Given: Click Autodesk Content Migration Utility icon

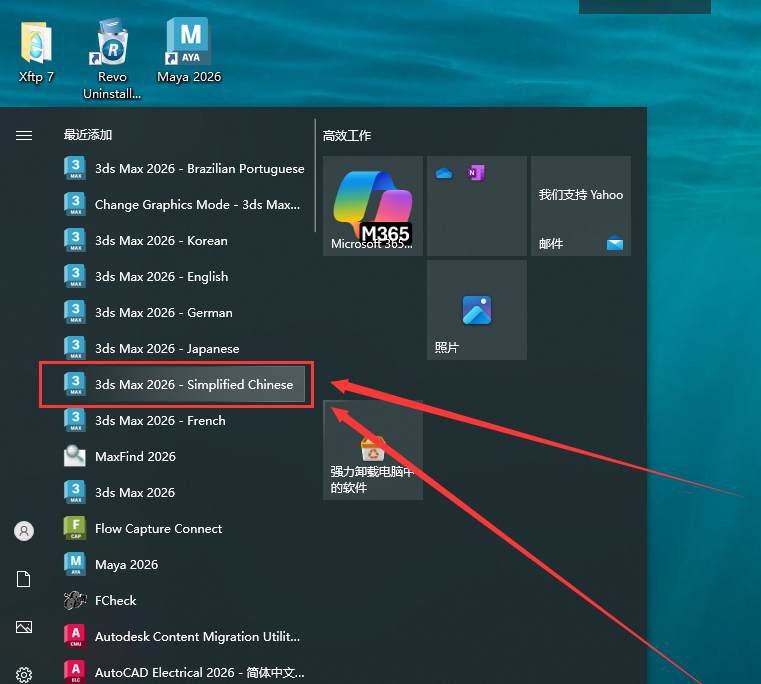Looking at the screenshot, I should (75, 636).
